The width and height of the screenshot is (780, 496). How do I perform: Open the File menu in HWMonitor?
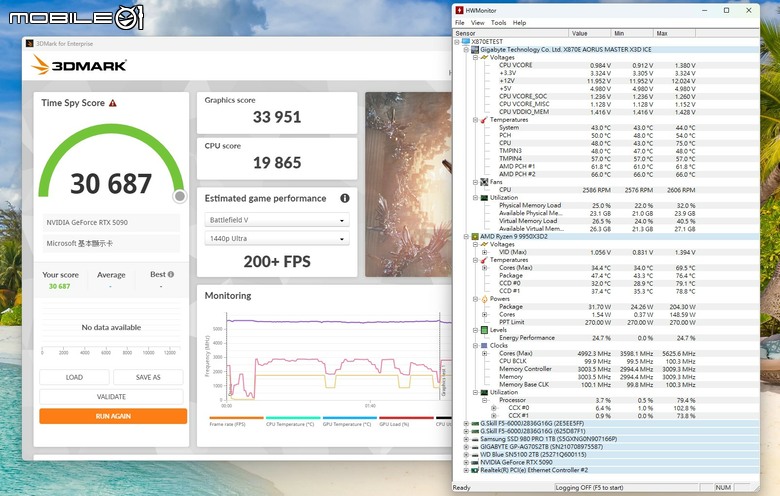point(459,23)
